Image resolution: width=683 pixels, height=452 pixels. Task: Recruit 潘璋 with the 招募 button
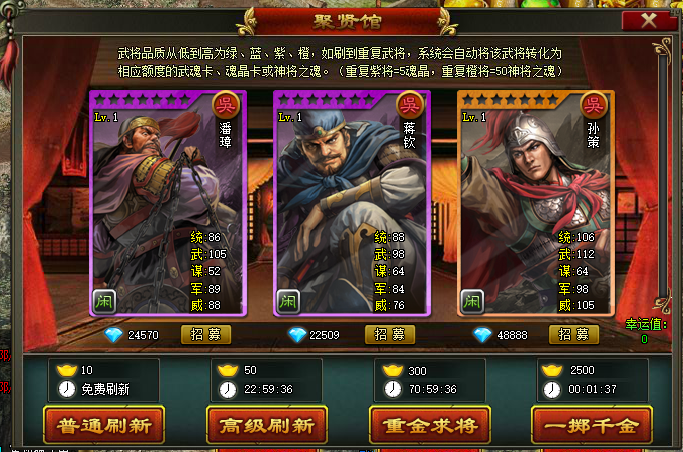point(206,334)
